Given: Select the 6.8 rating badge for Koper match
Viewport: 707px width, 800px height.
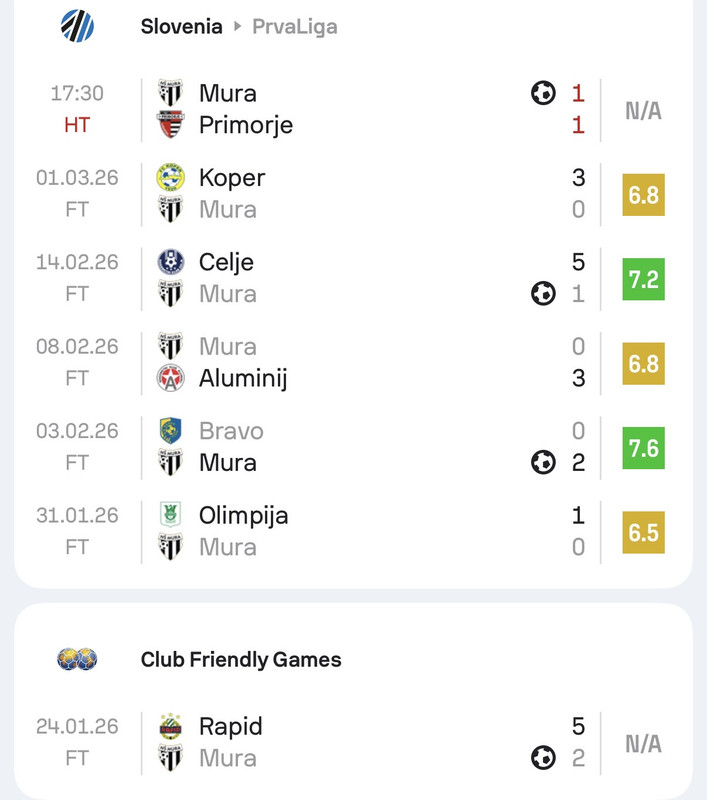Looking at the screenshot, I should [643, 194].
